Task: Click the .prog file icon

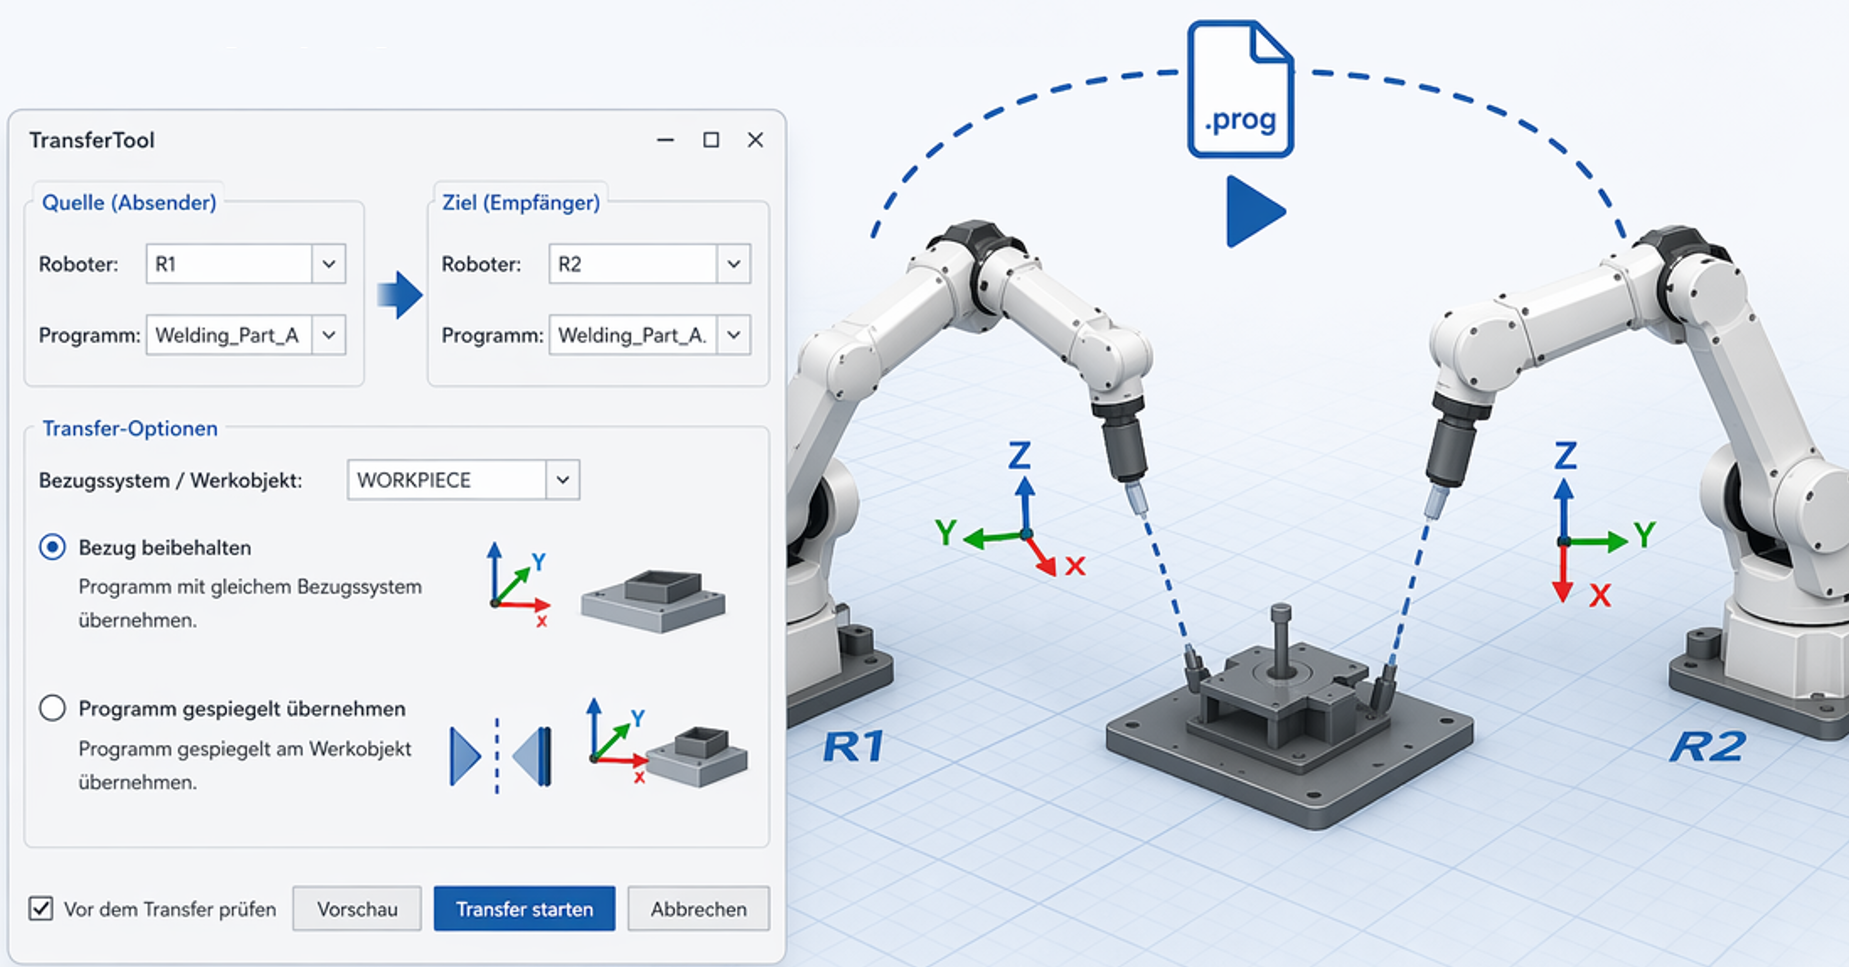Action: tap(1240, 89)
